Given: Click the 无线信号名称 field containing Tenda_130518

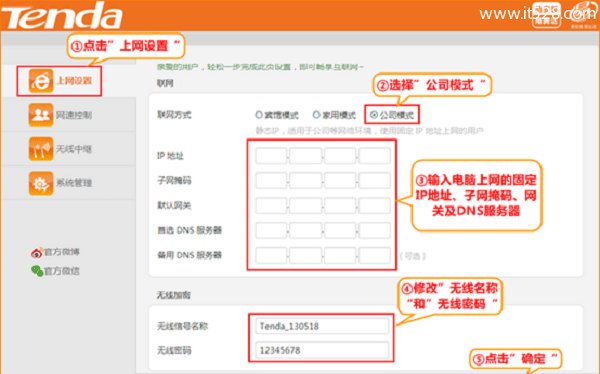Looking at the screenshot, I should coord(322,326).
